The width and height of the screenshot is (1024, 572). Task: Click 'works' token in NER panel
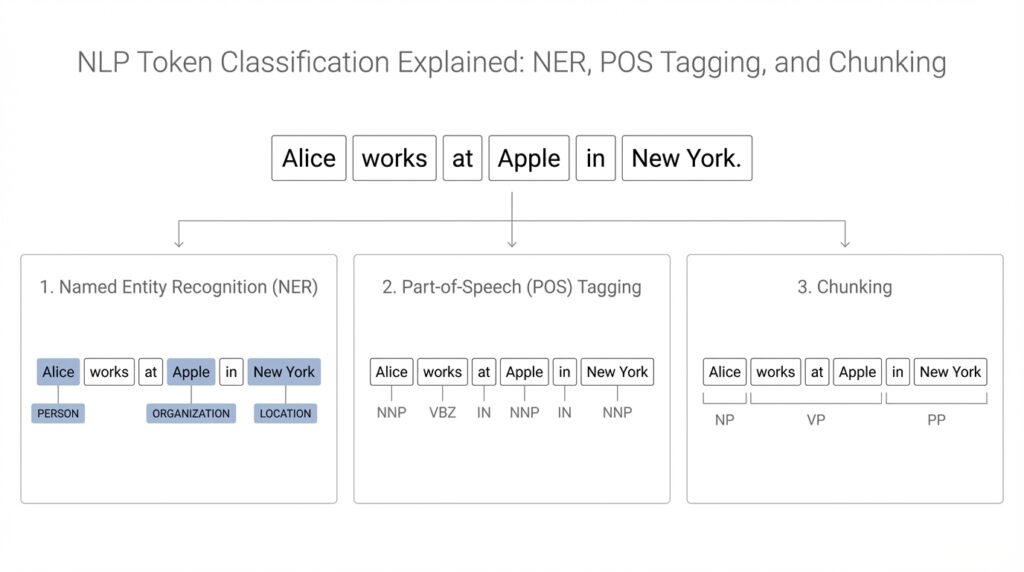click(x=109, y=372)
